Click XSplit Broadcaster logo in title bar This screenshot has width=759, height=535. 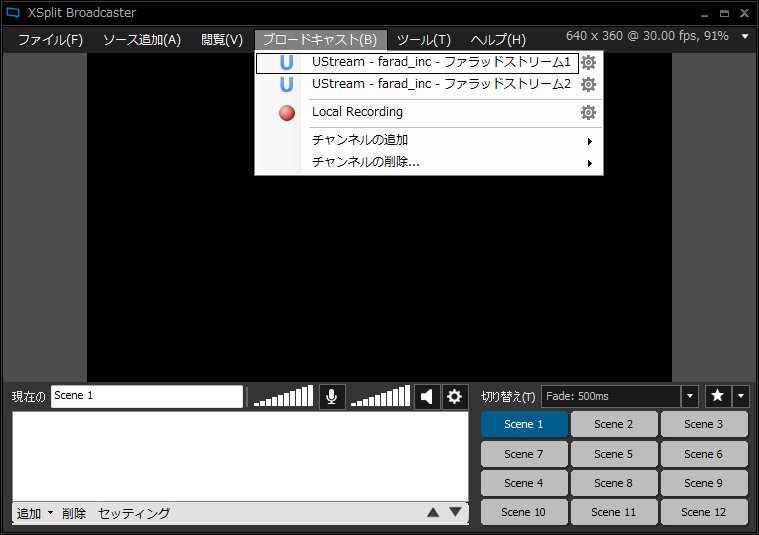(x=13, y=13)
